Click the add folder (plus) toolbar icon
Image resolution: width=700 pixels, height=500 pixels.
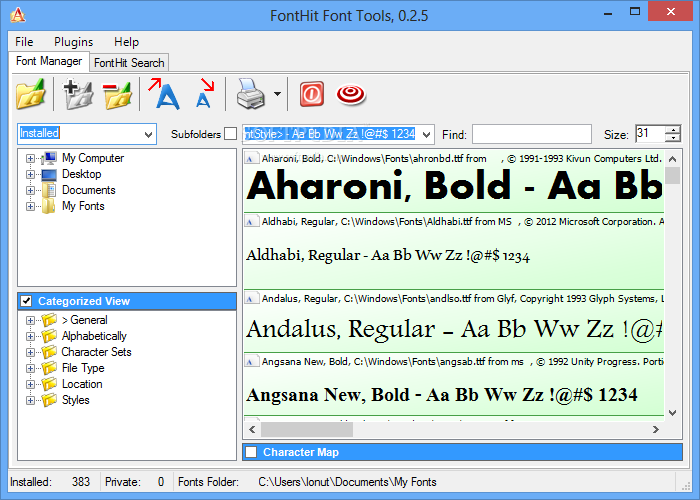[78, 94]
